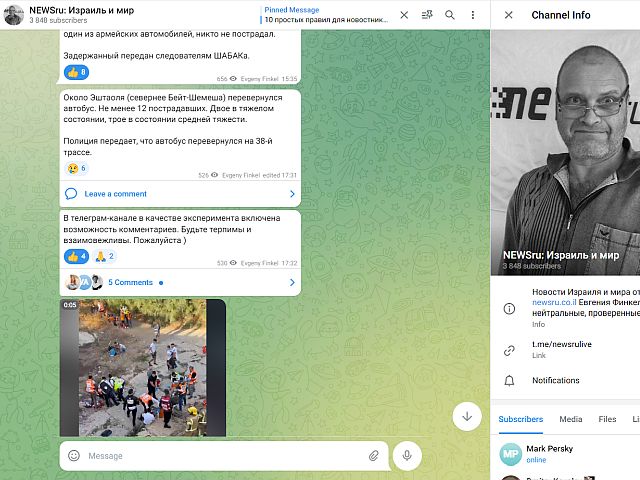Click unread dot beside 5 Comments
640x480 pixels.
tap(161, 283)
